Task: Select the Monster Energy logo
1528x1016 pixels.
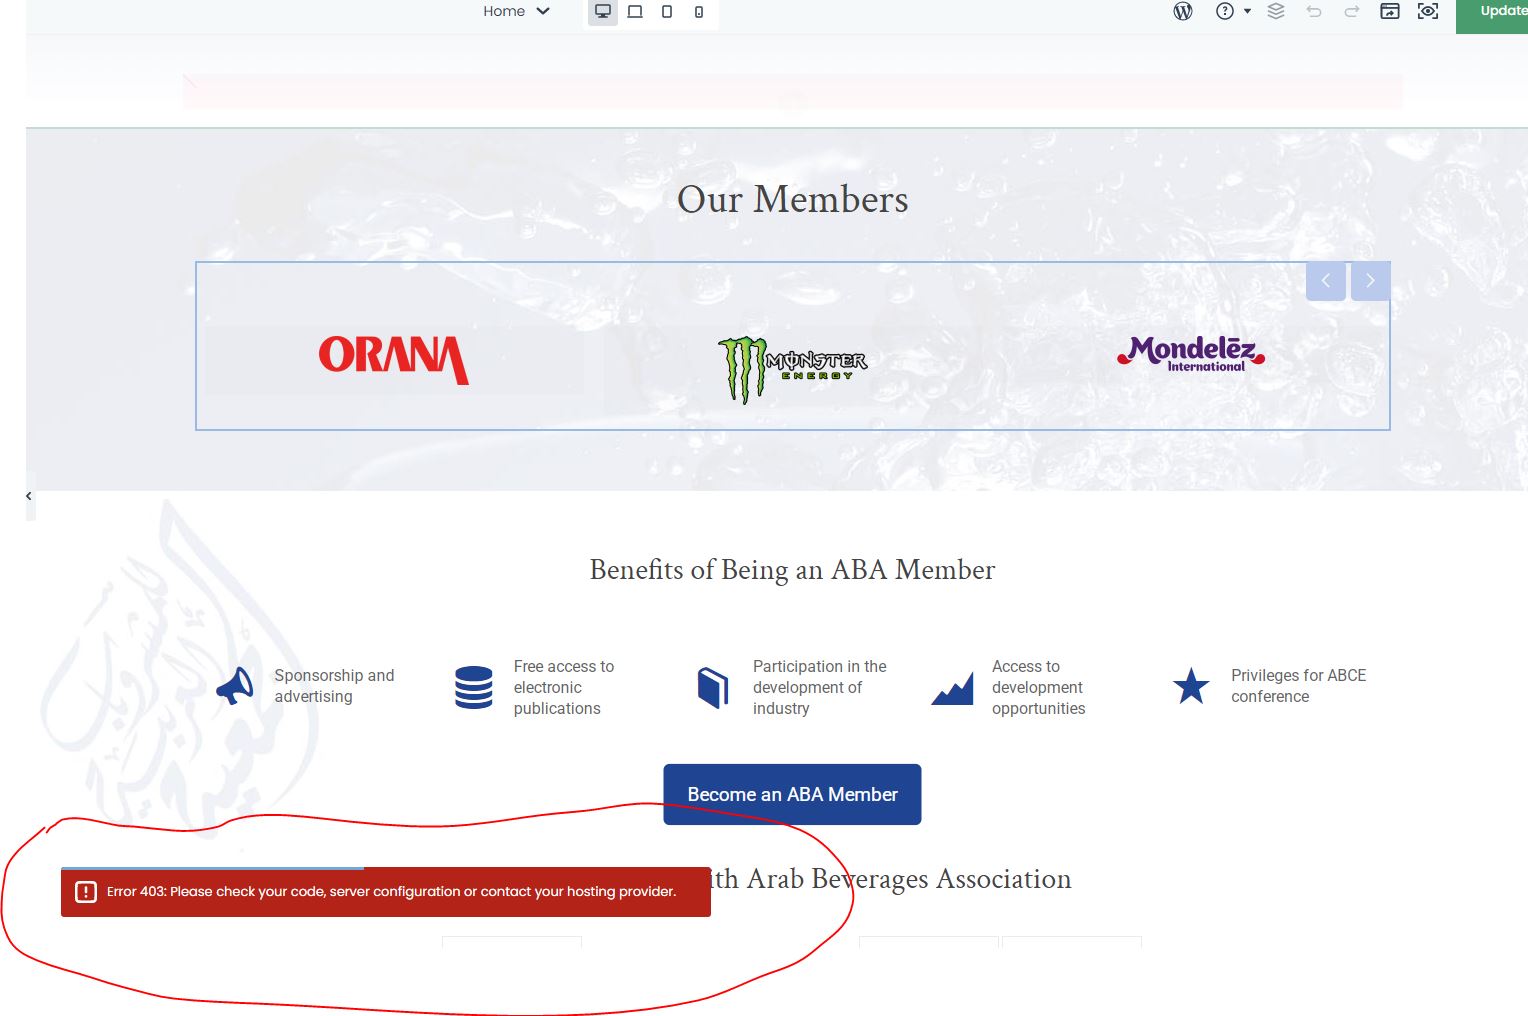Action: [792, 369]
